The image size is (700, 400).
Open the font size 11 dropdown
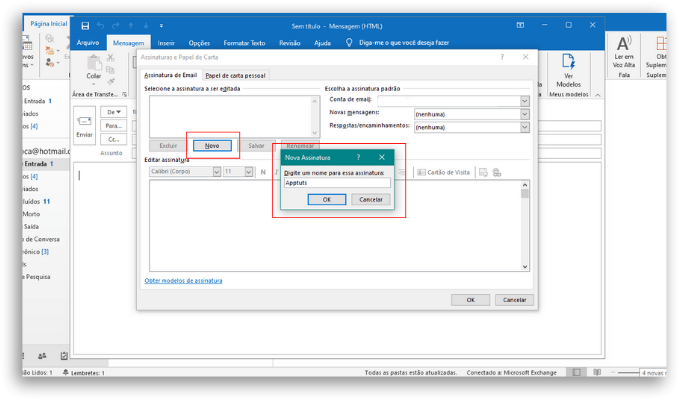click(x=249, y=171)
